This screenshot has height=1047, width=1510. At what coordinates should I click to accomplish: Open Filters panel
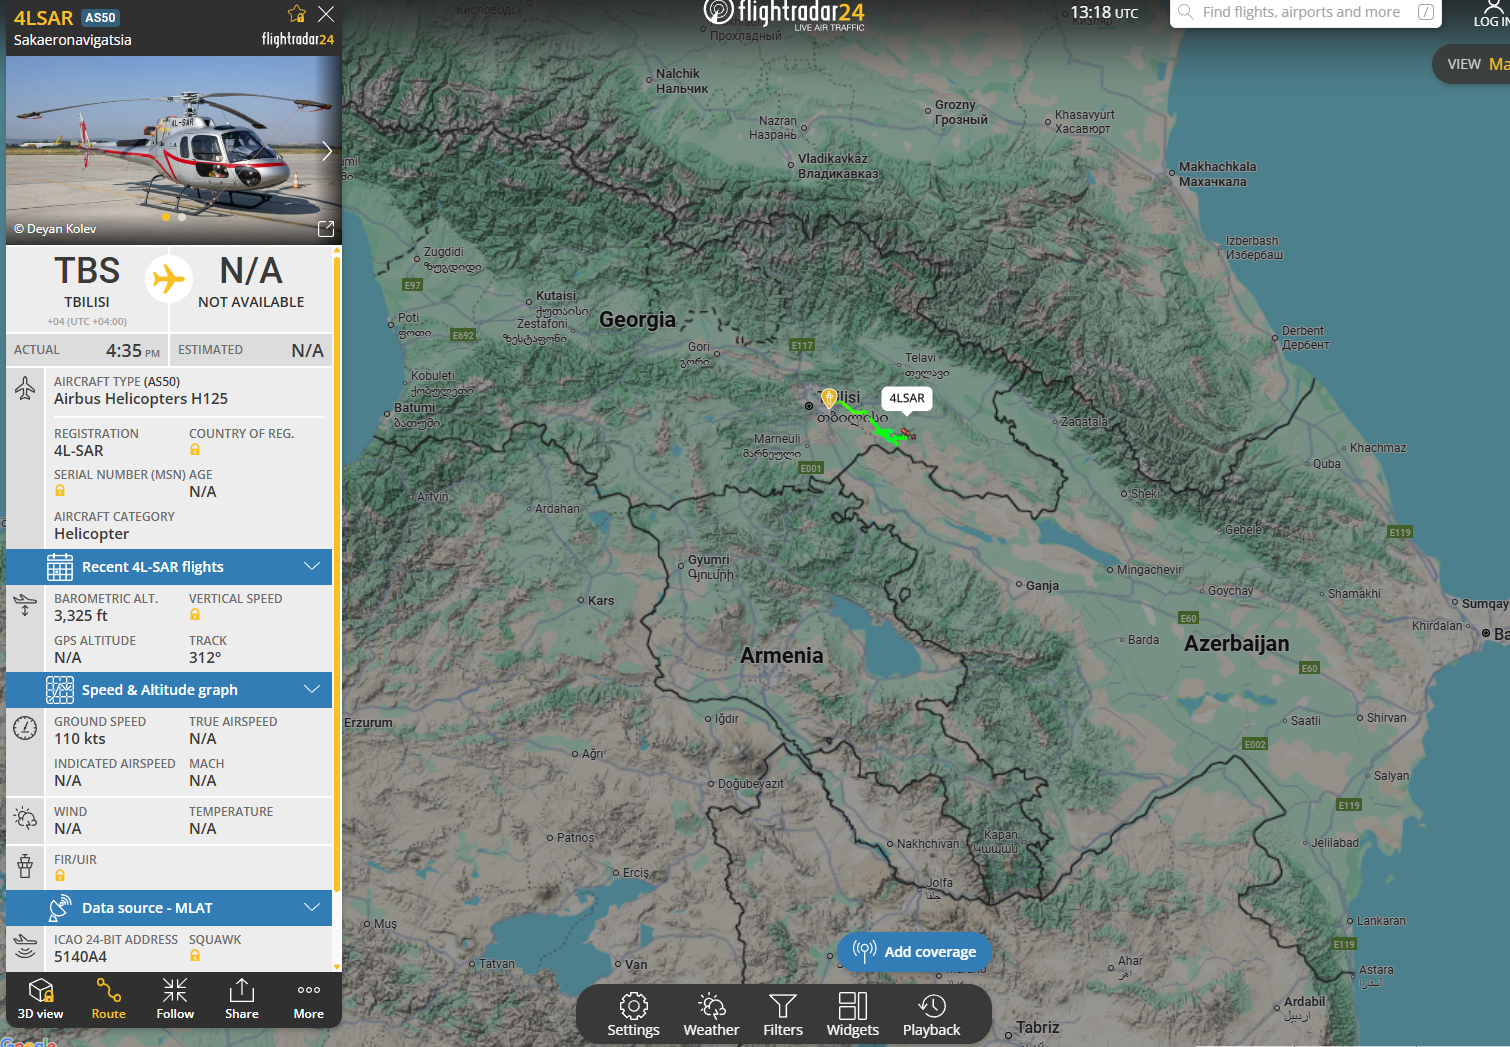pos(783,1015)
